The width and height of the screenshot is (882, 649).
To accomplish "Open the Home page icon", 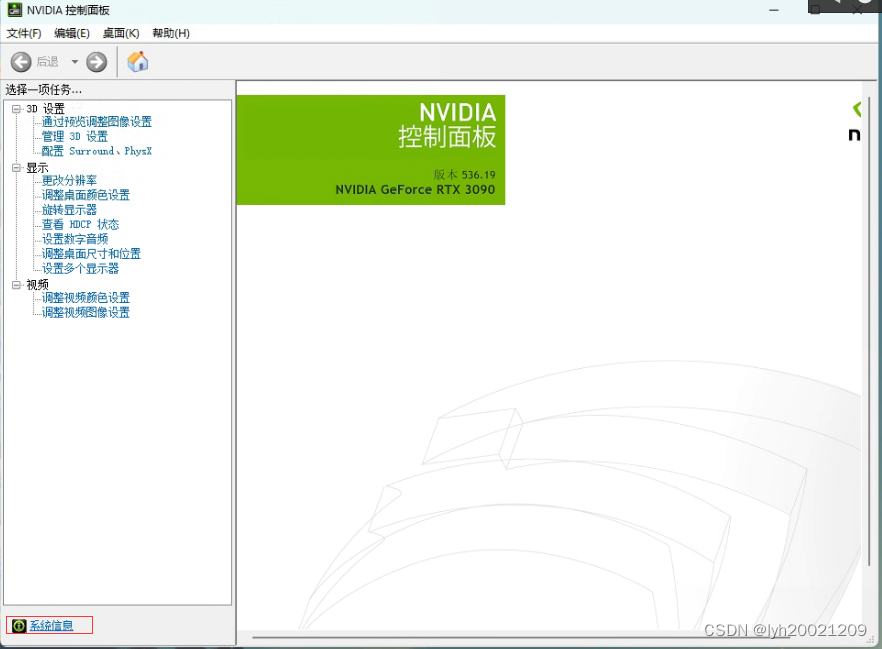I will point(137,61).
